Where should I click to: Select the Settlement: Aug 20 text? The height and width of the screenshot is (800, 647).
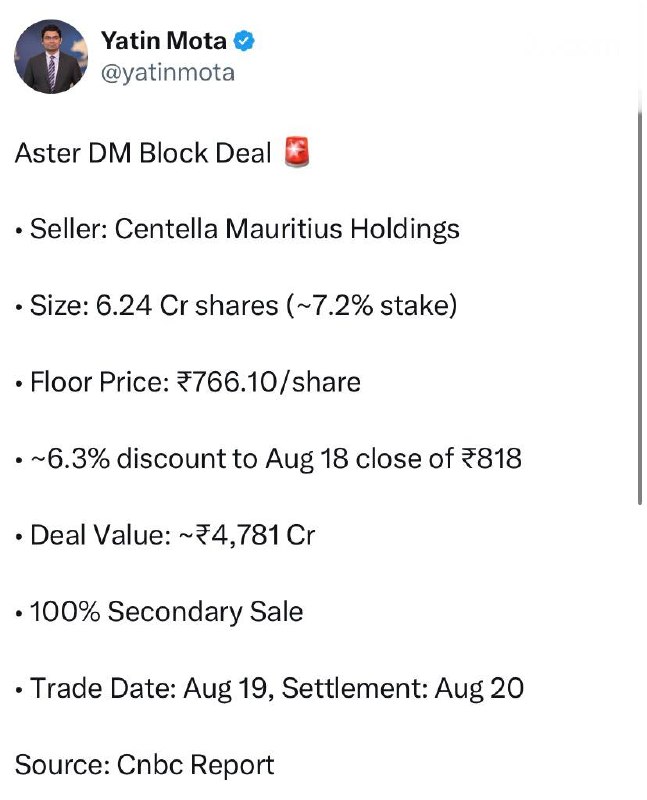(x=403, y=688)
